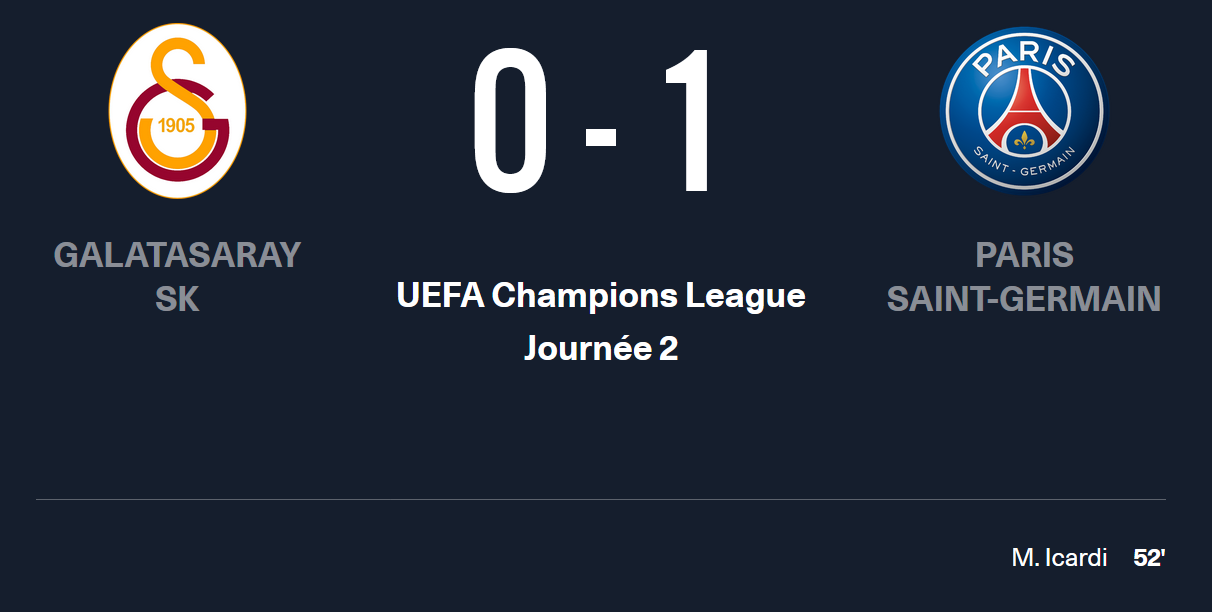The width and height of the screenshot is (1212, 612).
Task: Click the SK text under Galatasaray
Action: coord(177,299)
